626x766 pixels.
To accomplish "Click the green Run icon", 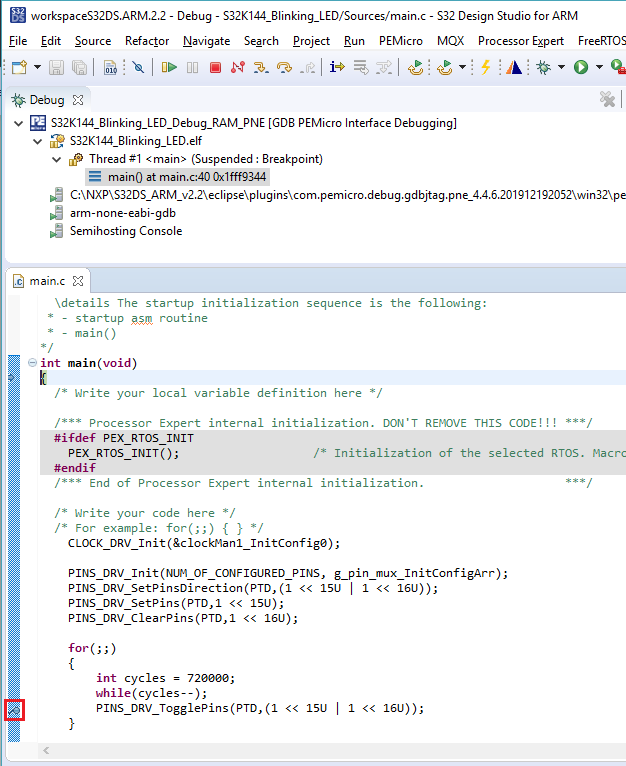I will (581, 67).
